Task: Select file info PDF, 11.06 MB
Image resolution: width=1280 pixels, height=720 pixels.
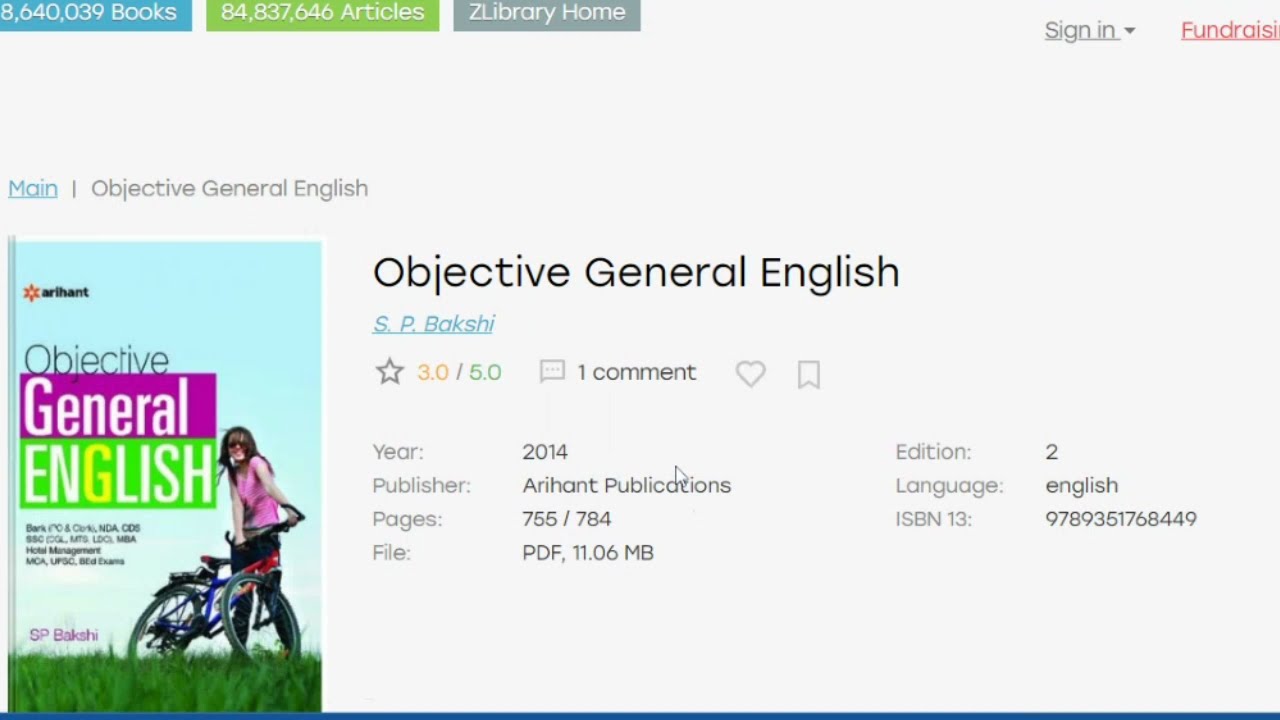Action: click(588, 553)
